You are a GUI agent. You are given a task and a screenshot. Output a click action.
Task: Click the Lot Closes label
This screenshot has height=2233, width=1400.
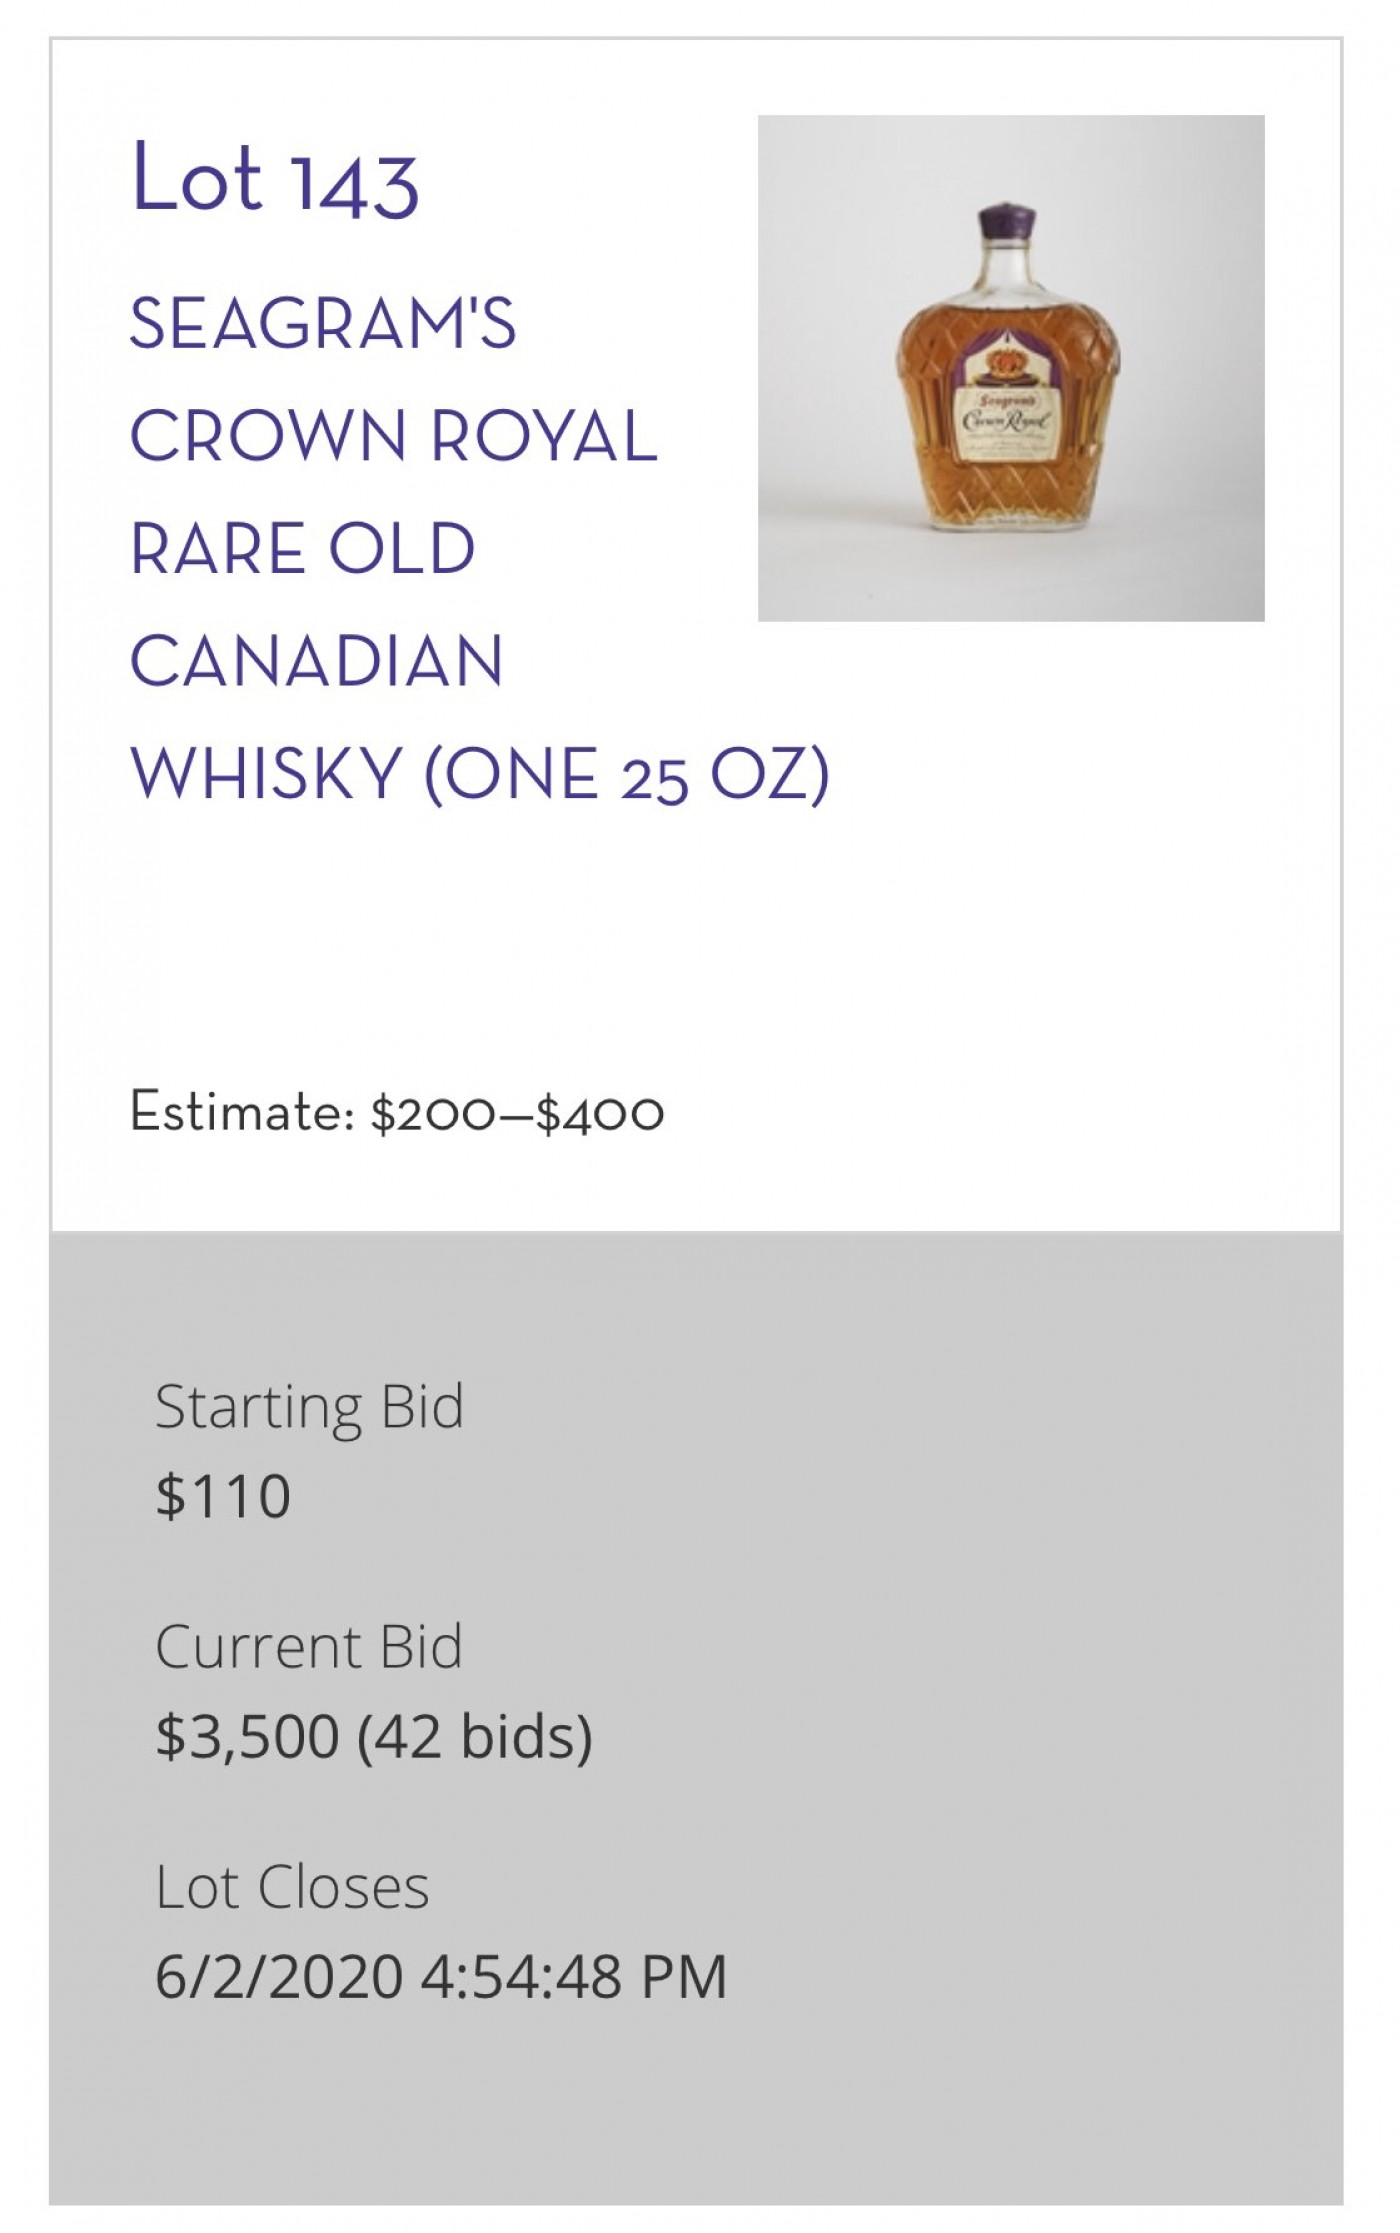click(292, 1887)
